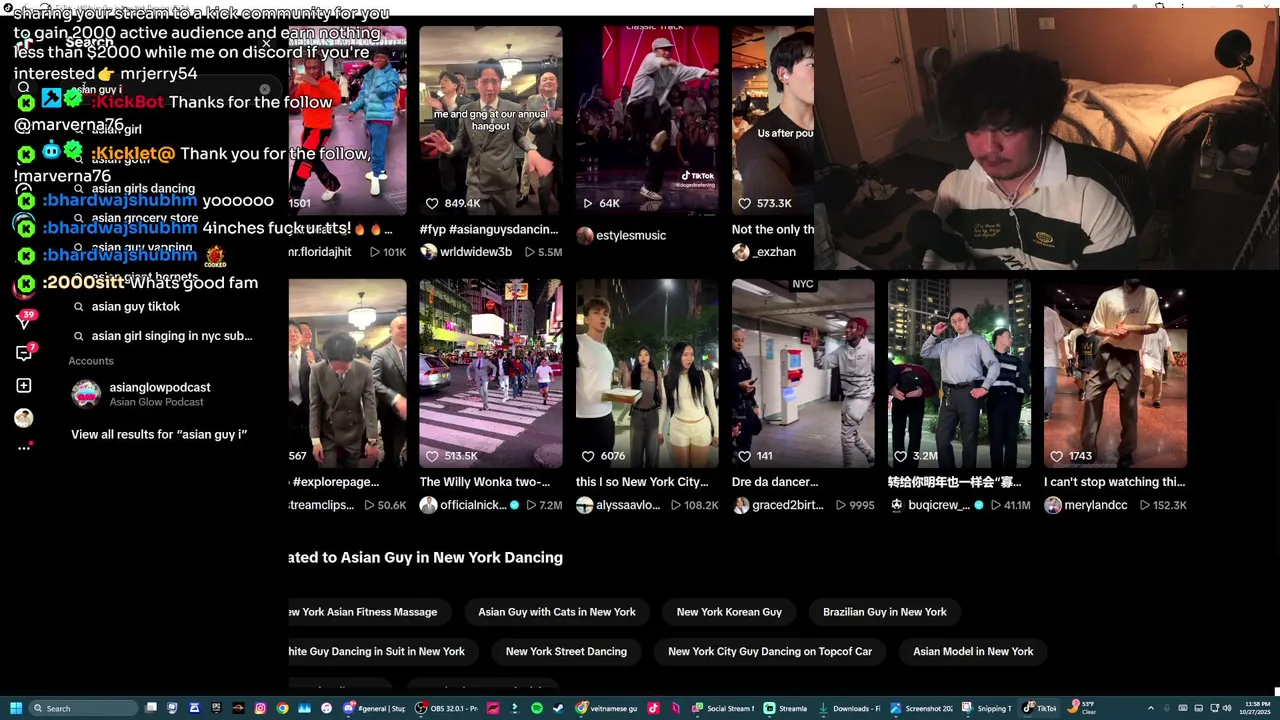
Task: Open wrldwidew3b profile avatar
Action: coord(428,252)
